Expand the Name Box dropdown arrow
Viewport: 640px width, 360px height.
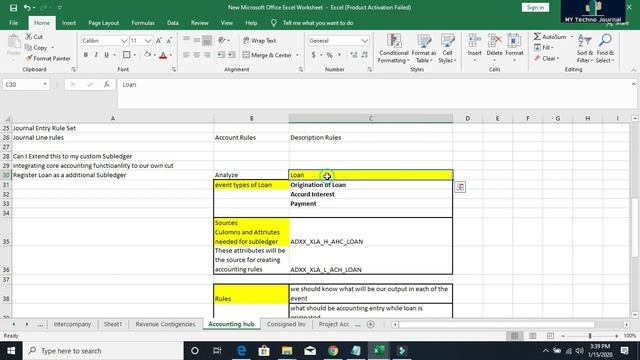pos(45,84)
